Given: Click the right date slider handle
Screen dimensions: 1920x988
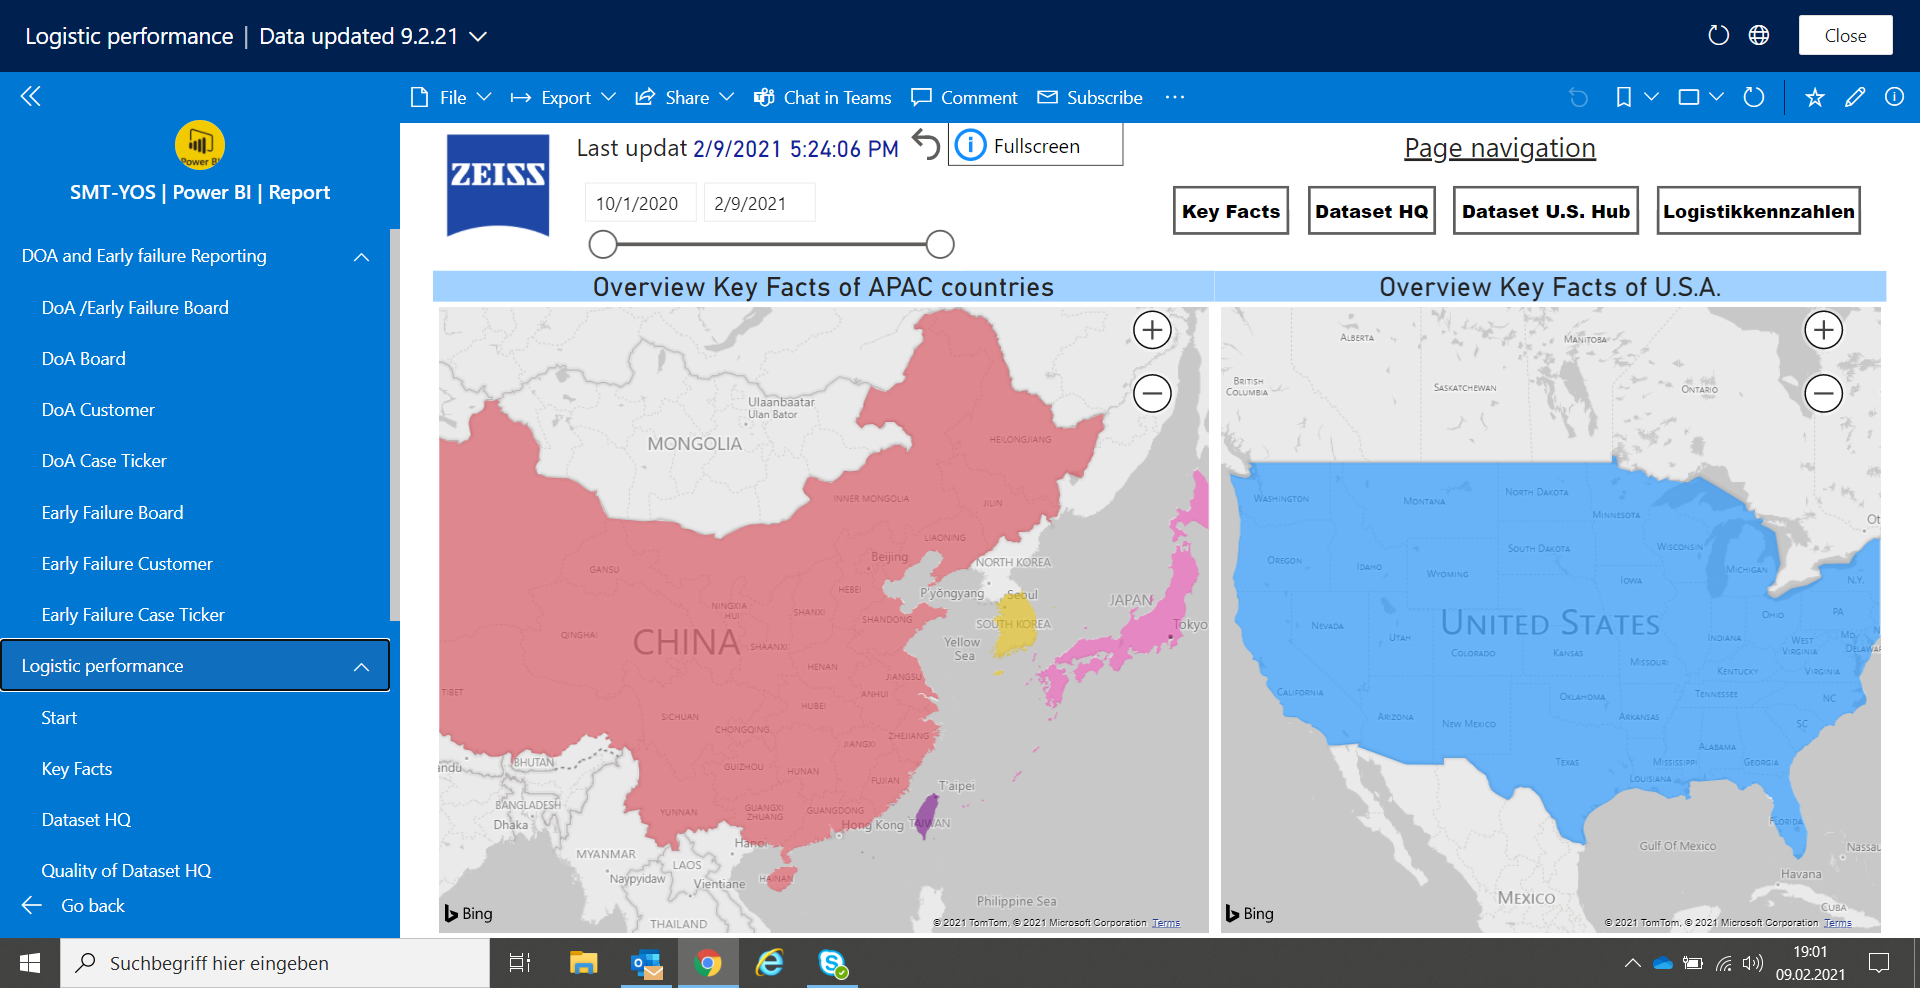Looking at the screenshot, I should 940,244.
